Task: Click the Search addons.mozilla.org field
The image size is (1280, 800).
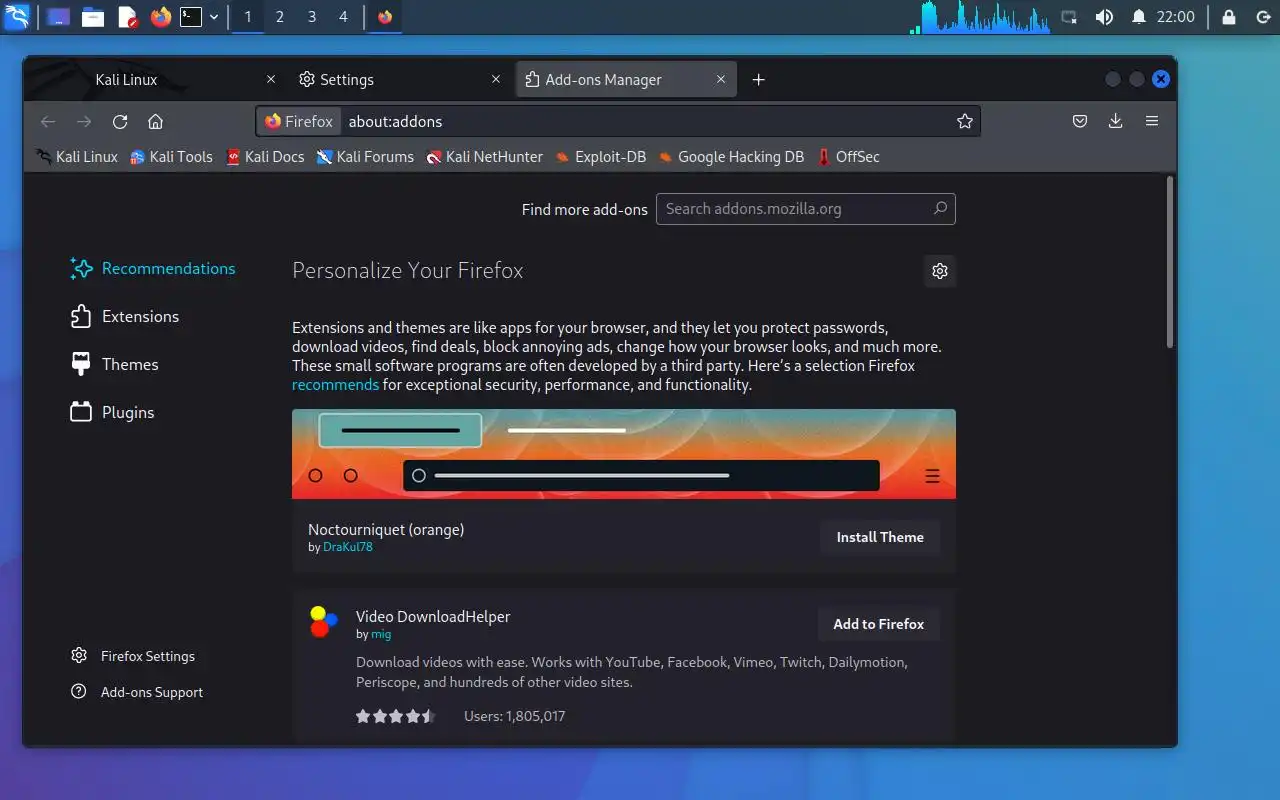Action: pyautogui.click(x=806, y=209)
